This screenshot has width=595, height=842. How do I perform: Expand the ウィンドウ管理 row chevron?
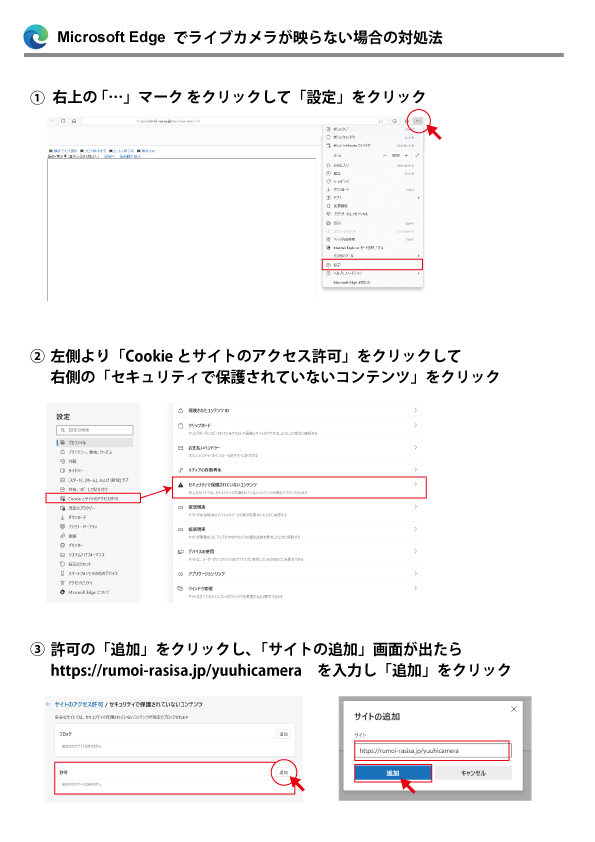416,589
